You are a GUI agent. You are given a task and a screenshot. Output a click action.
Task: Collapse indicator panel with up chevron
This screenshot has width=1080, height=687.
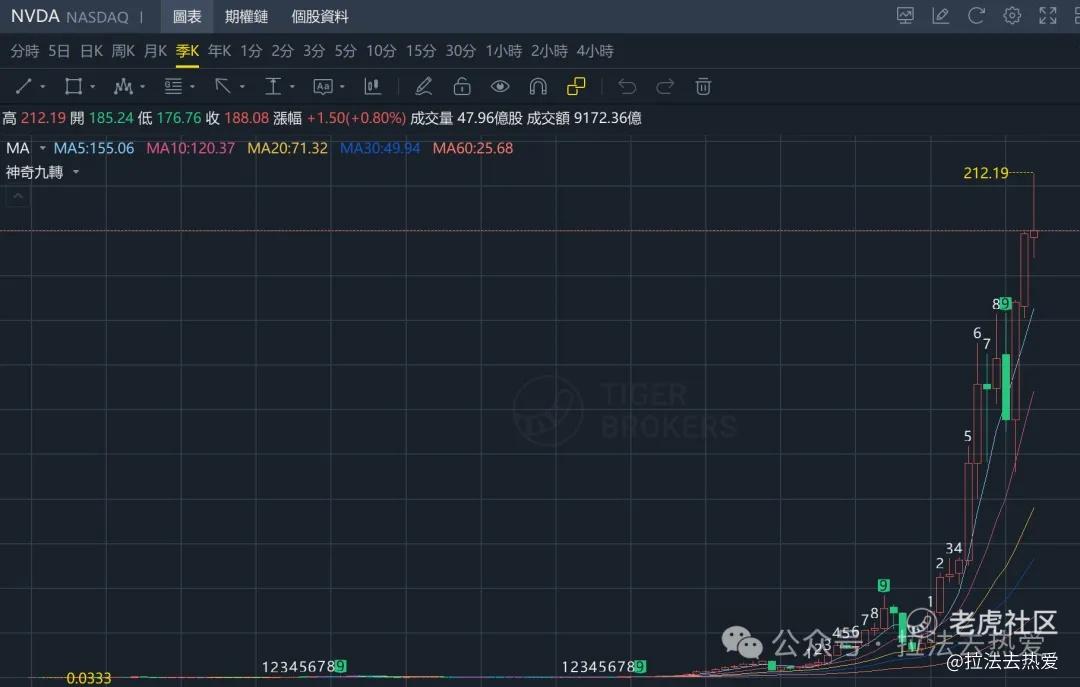tap(17, 197)
